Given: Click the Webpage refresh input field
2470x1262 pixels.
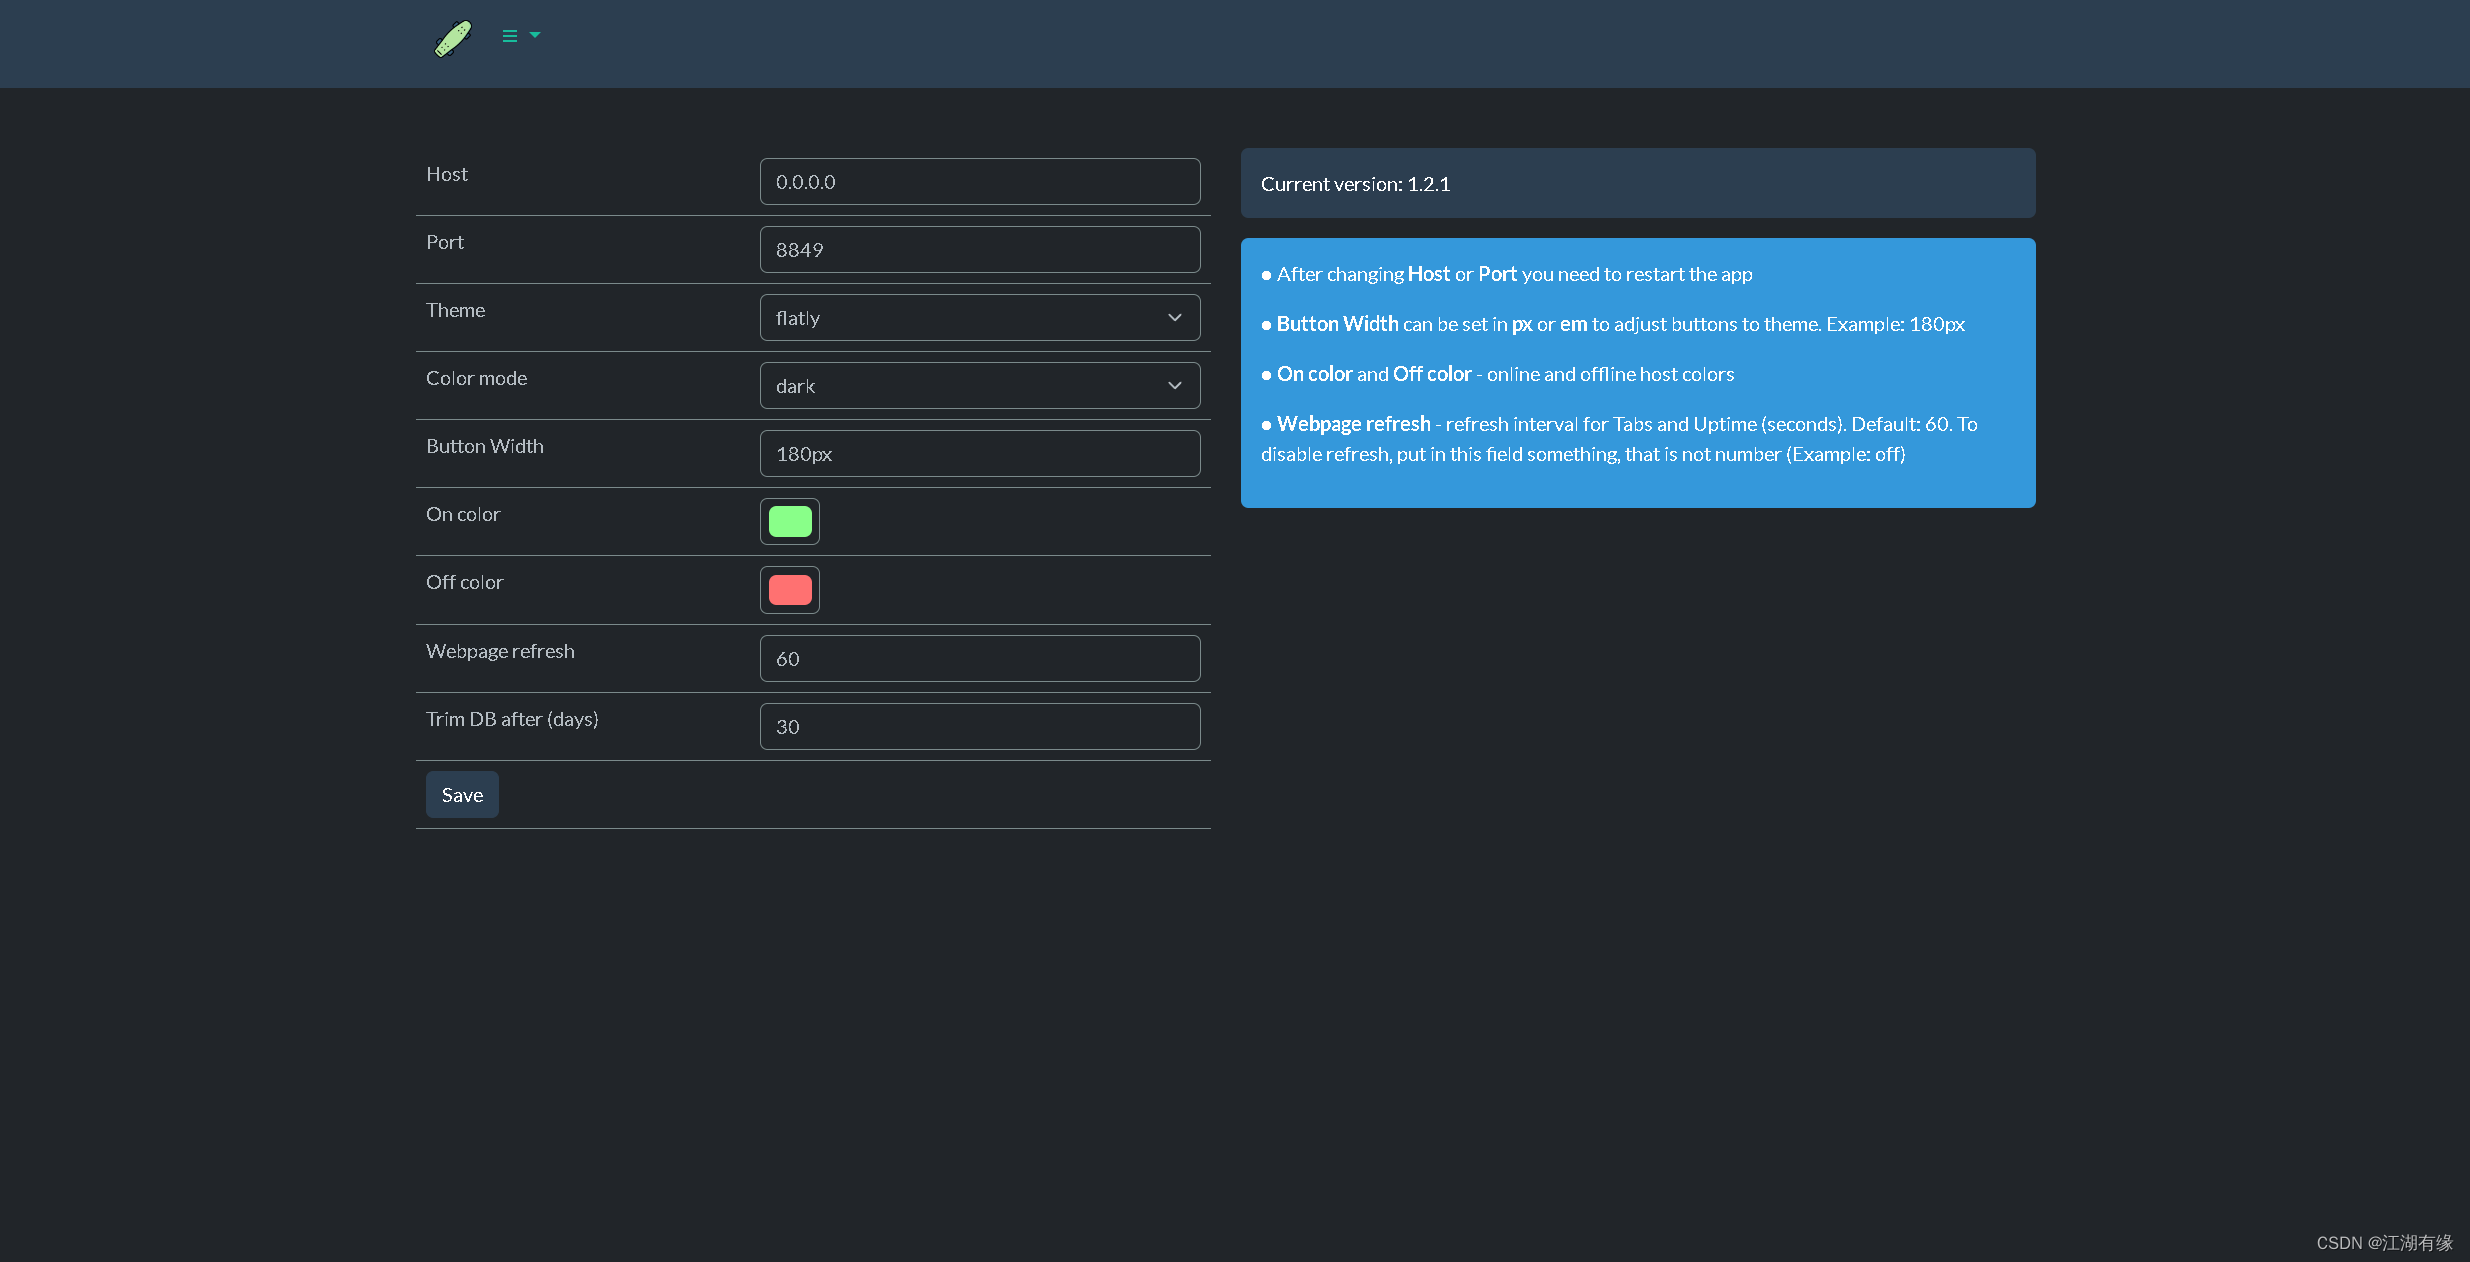Looking at the screenshot, I should pos(979,659).
